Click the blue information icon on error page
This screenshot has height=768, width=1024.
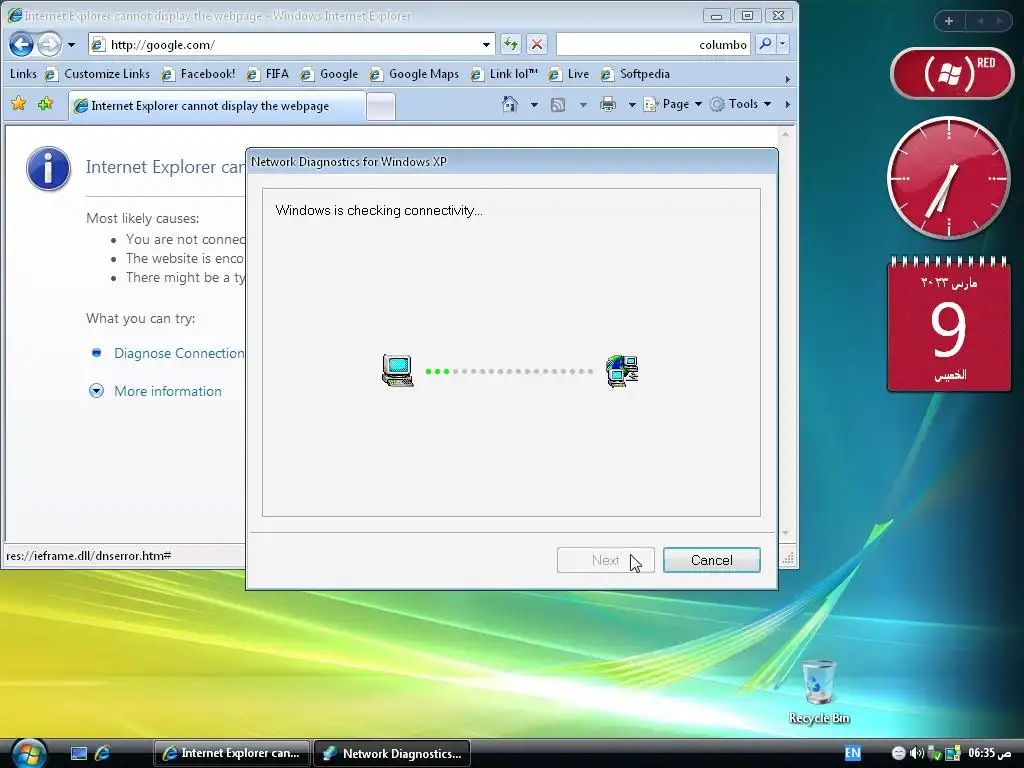48,168
